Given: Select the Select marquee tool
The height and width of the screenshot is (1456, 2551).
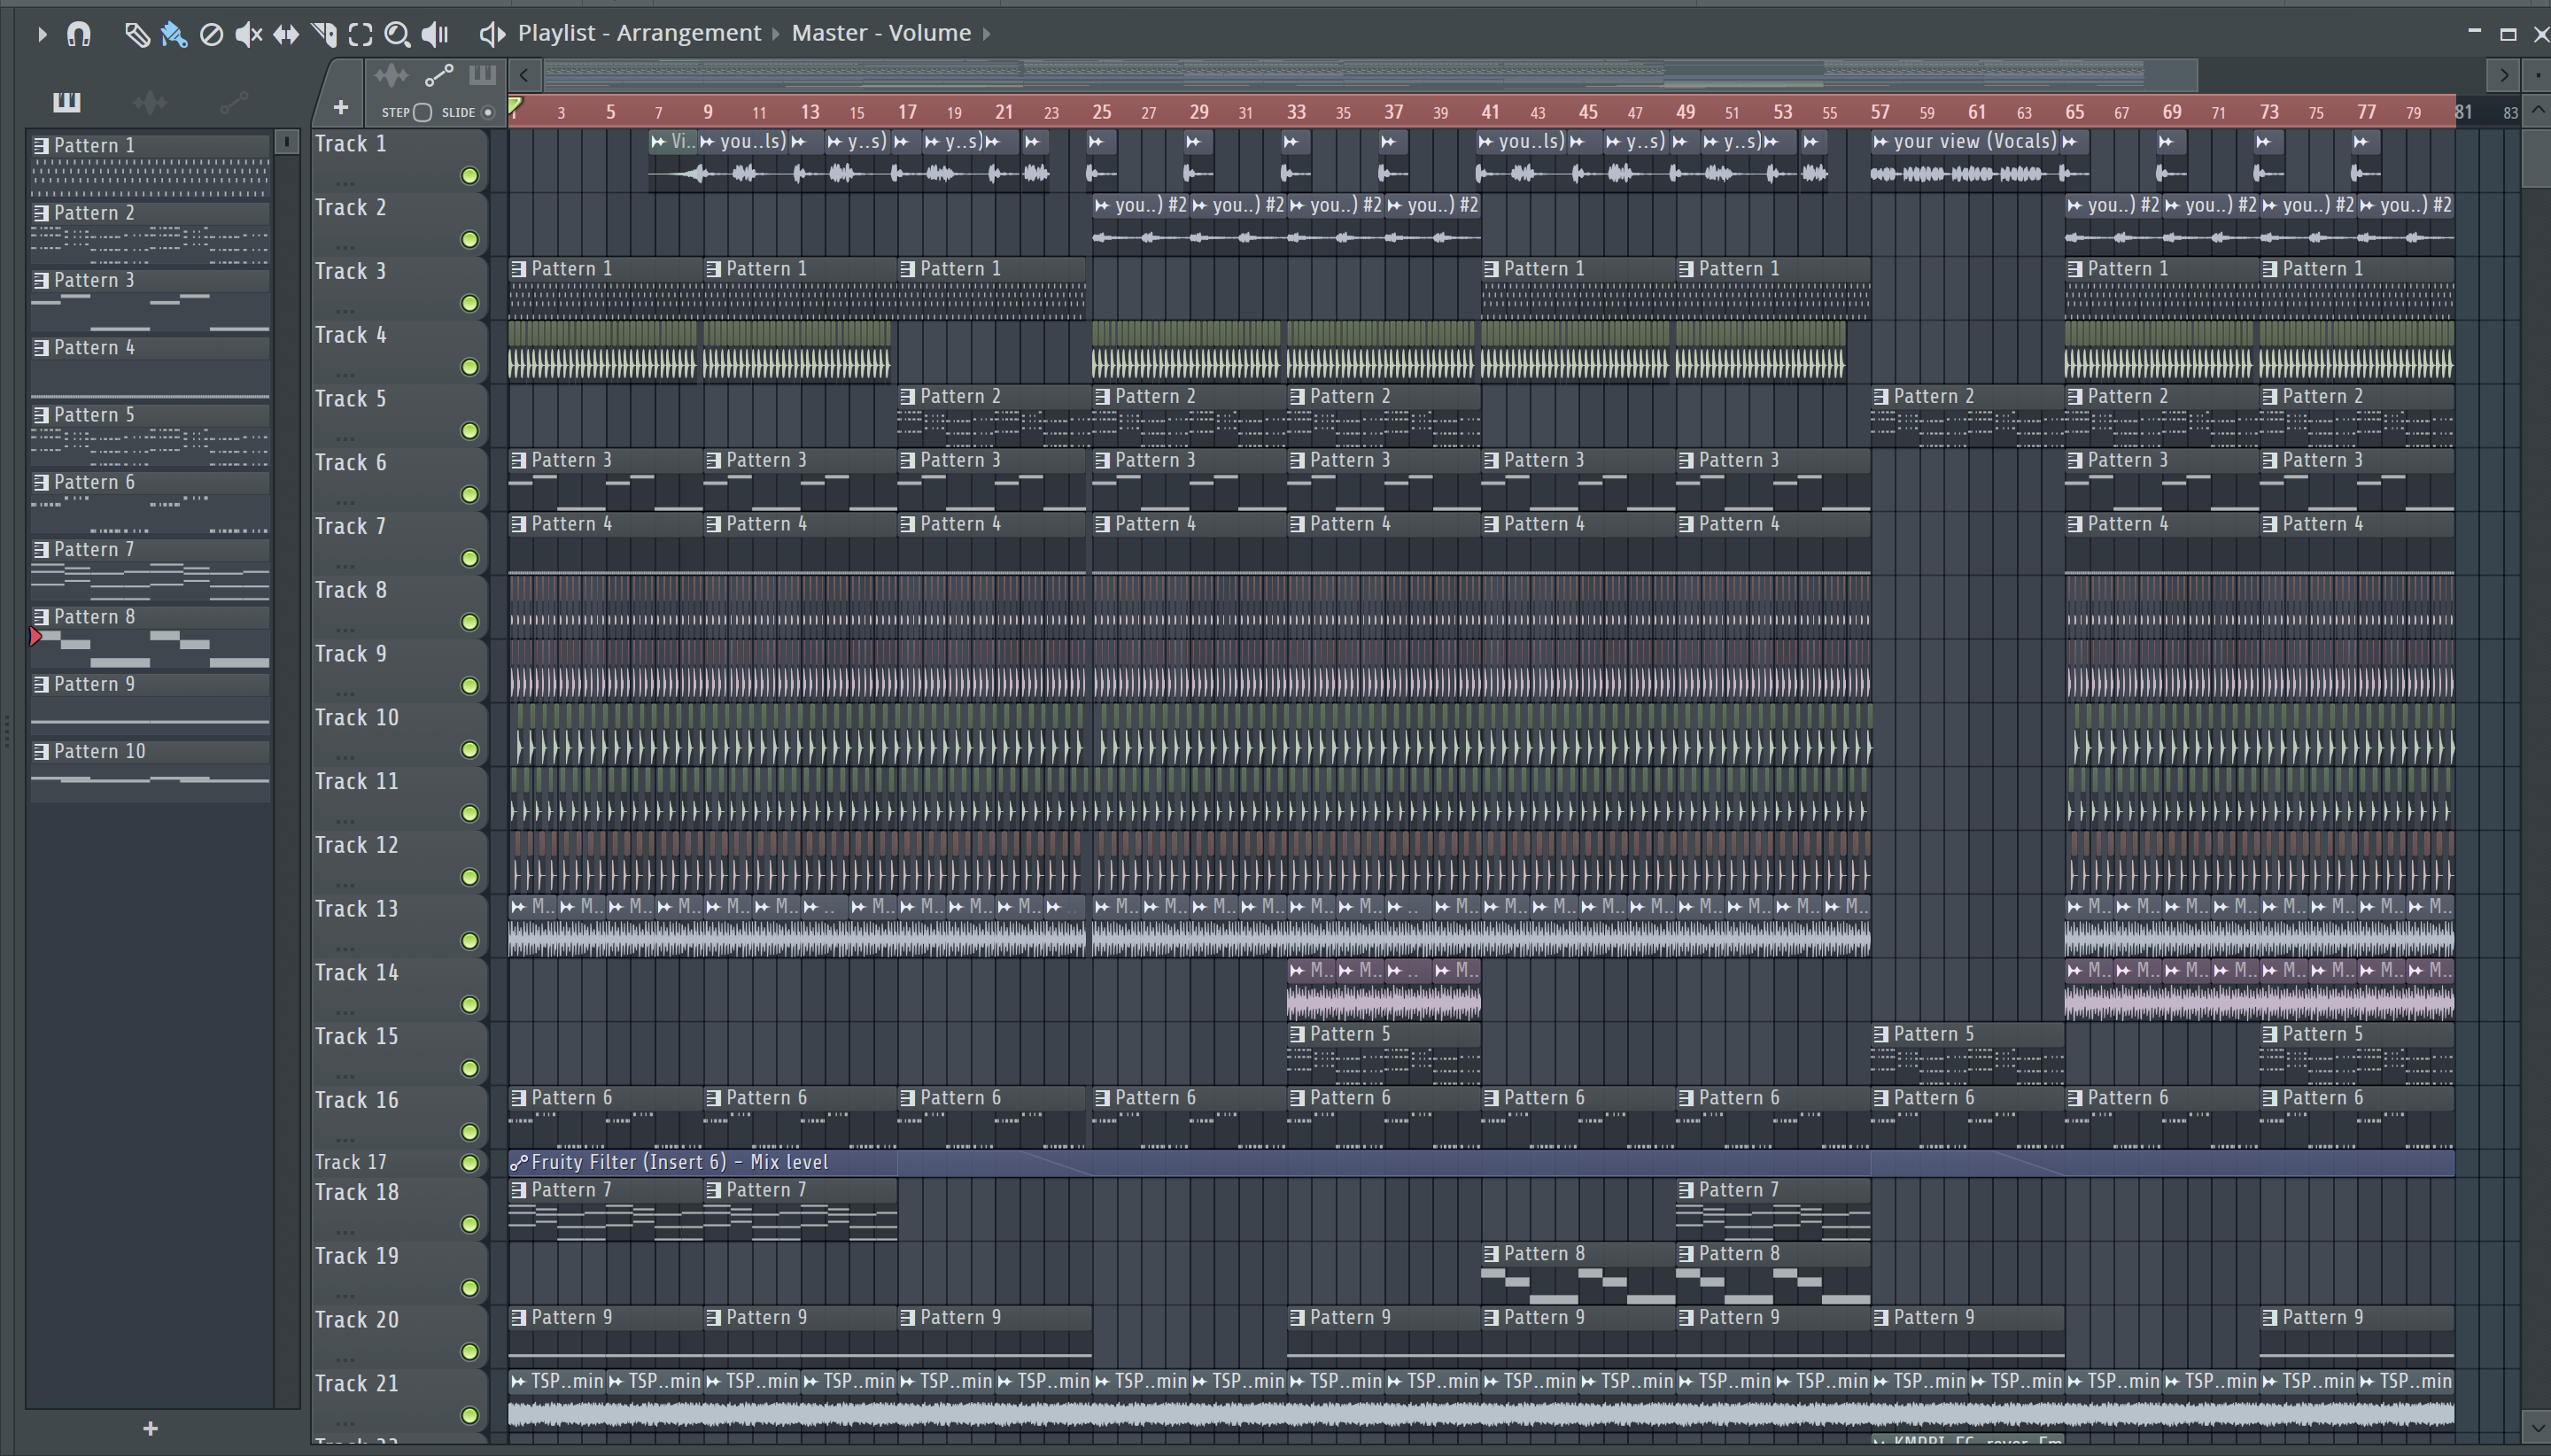Looking at the screenshot, I should click(360, 34).
